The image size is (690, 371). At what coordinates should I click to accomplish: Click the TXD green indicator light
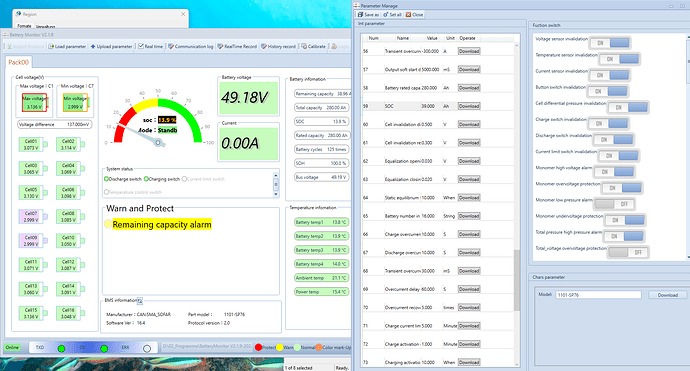[x=62, y=349]
